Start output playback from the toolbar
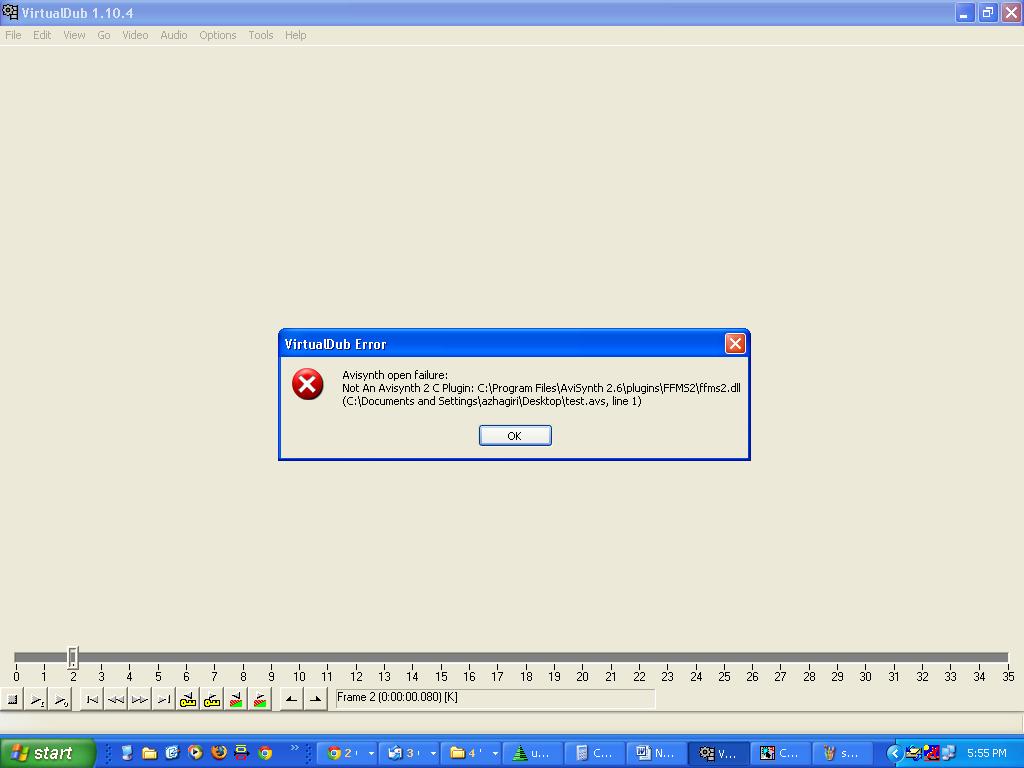The height and width of the screenshot is (768, 1024). coord(60,699)
